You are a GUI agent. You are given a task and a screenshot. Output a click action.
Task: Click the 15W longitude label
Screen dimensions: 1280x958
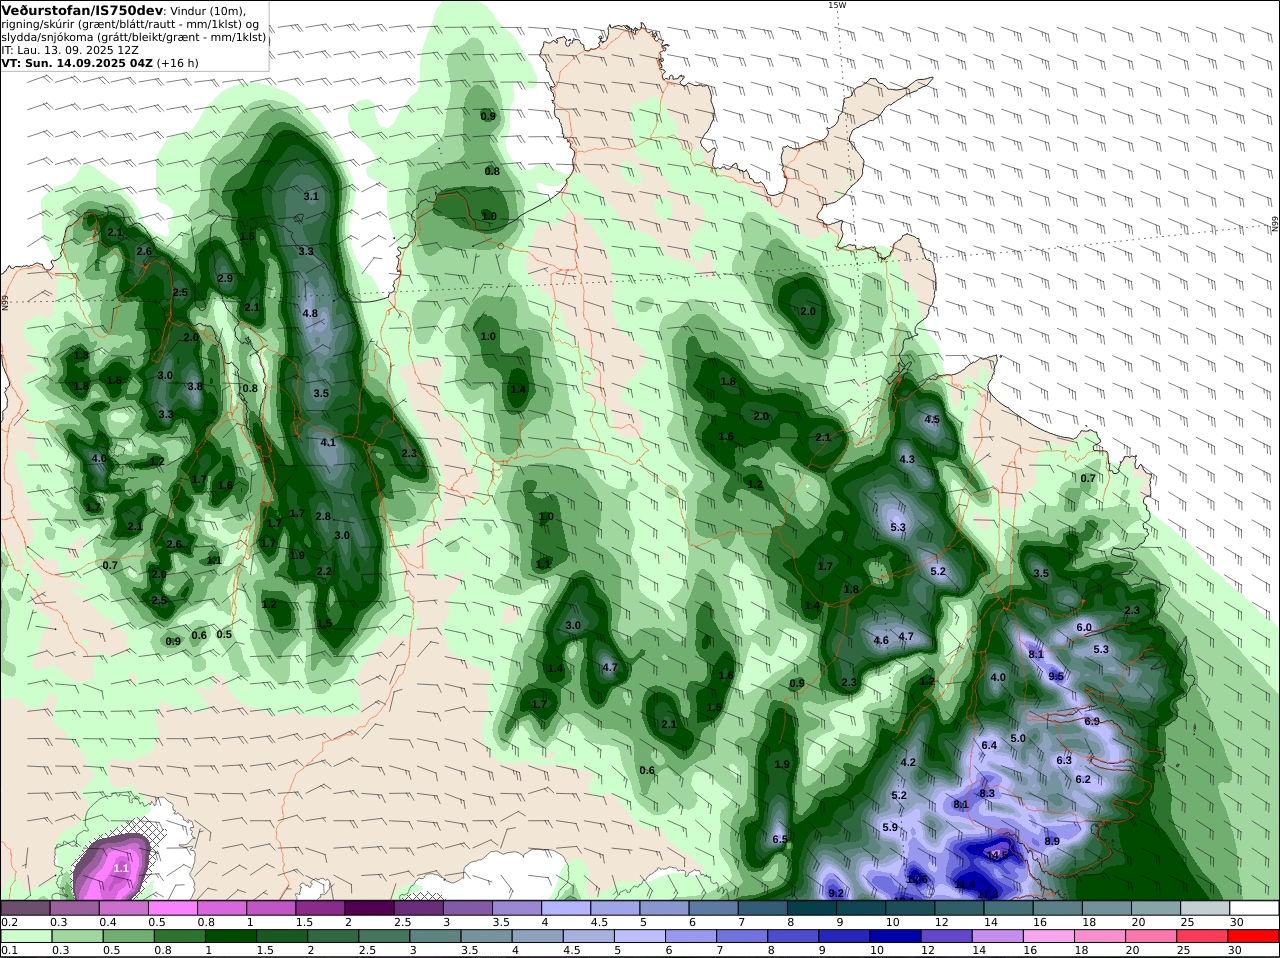tap(836, 5)
